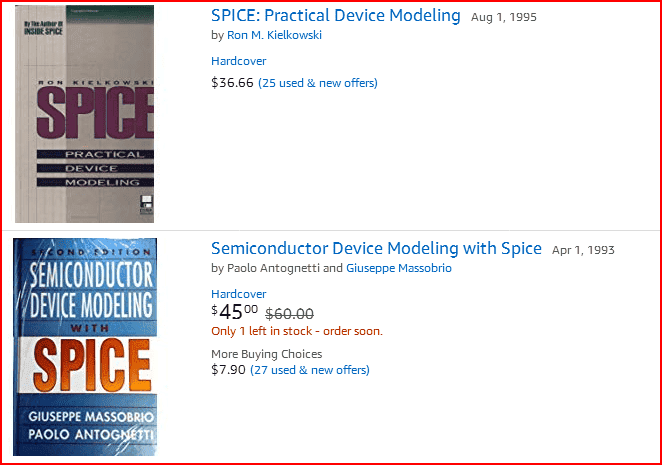Click the Only 1 left in stock notice
The image size is (662, 465).
296,331
